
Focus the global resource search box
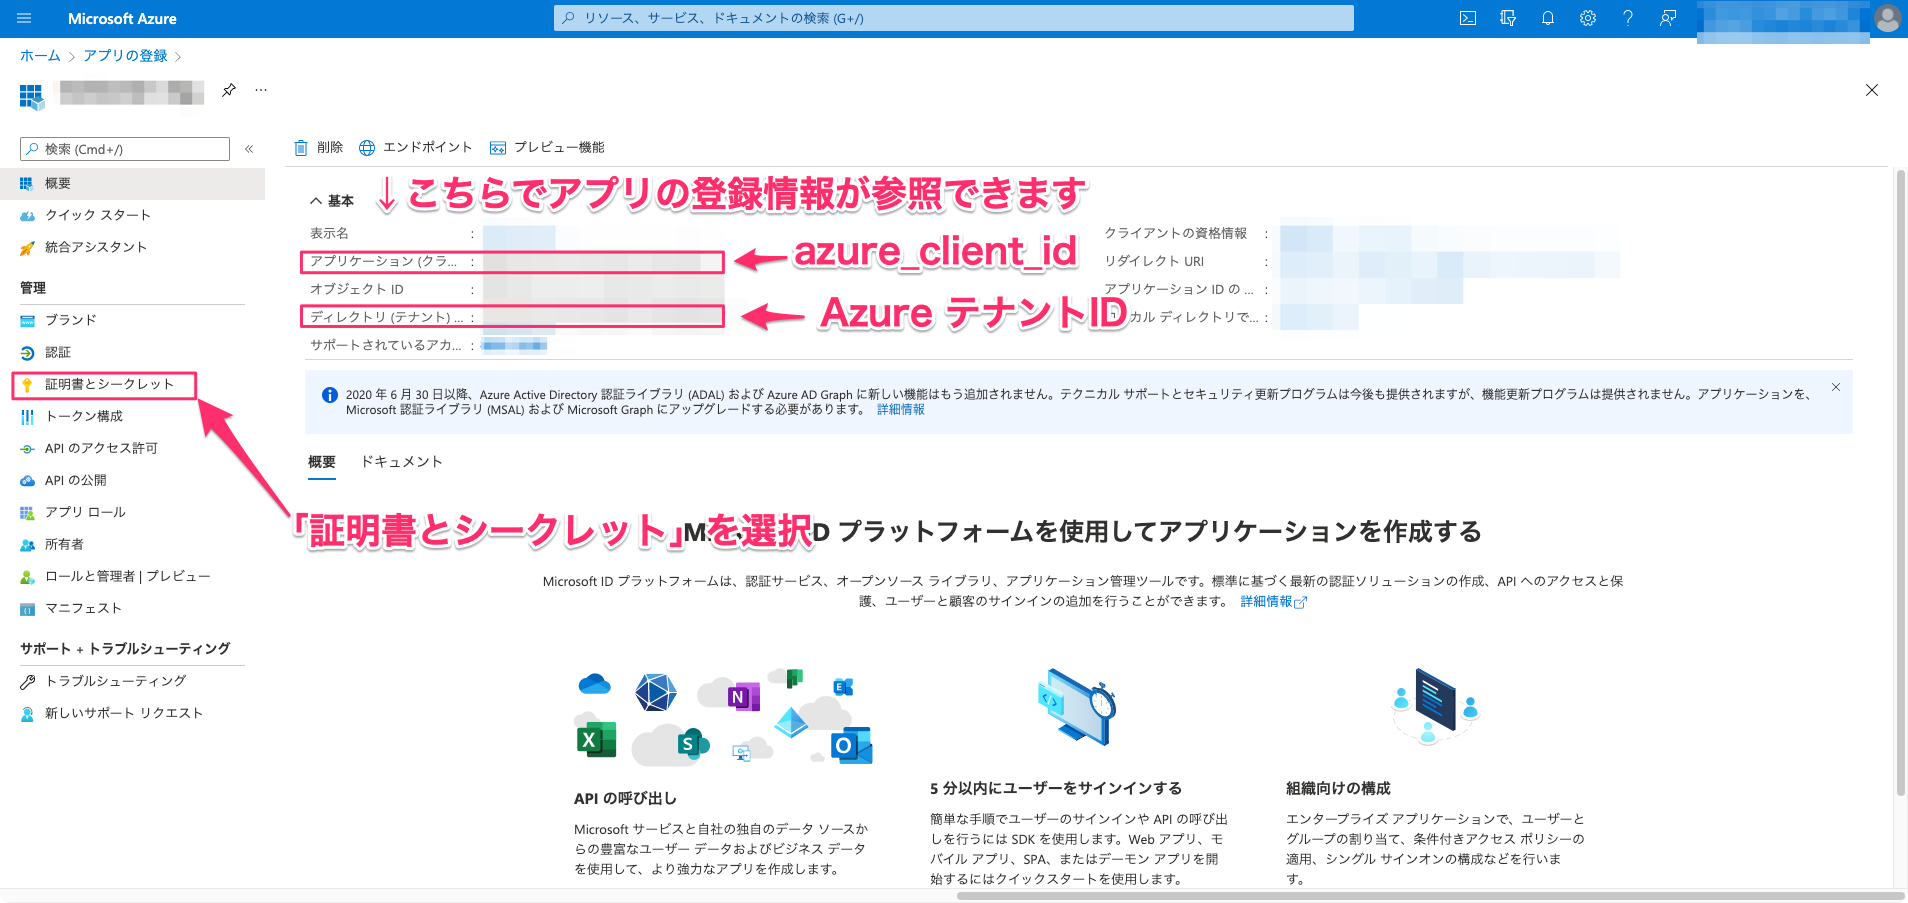(x=954, y=18)
